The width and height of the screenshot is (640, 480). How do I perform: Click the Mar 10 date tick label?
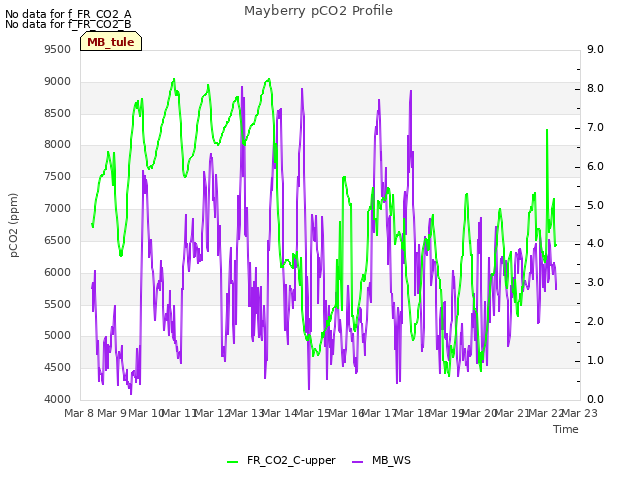pos(145,413)
